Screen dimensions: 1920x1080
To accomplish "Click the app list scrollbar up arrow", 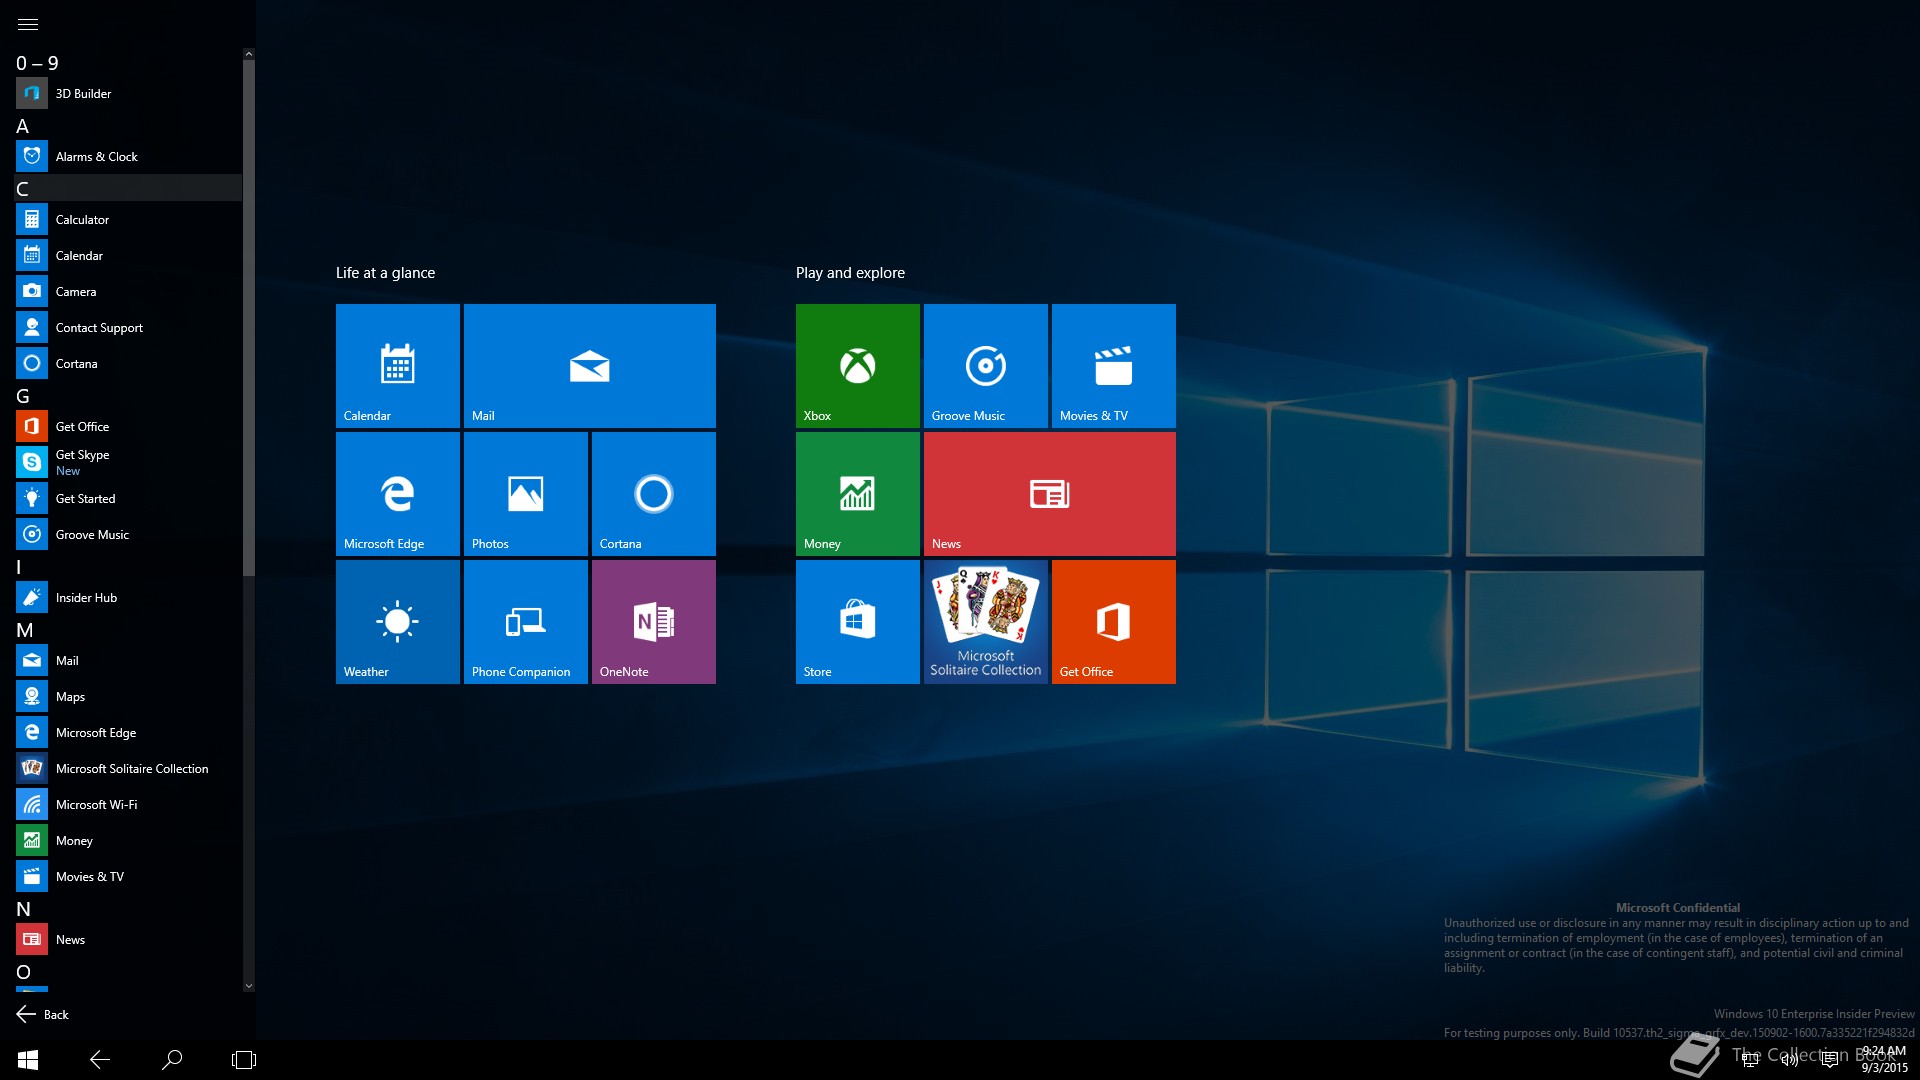I will click(249, 54).
